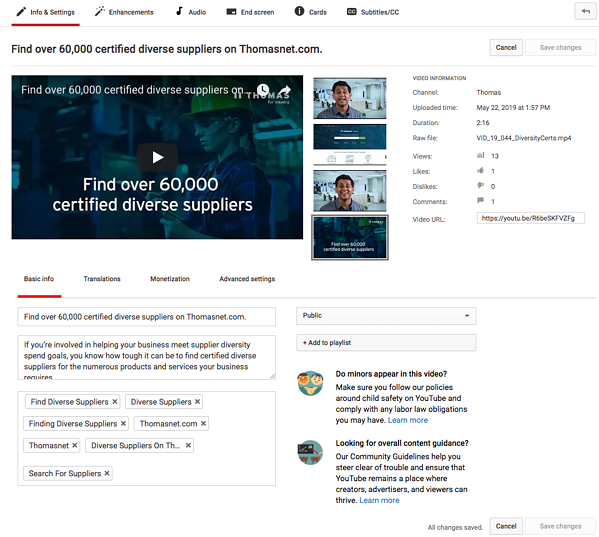Click the likes thumbs-up icon

point(481,171)
